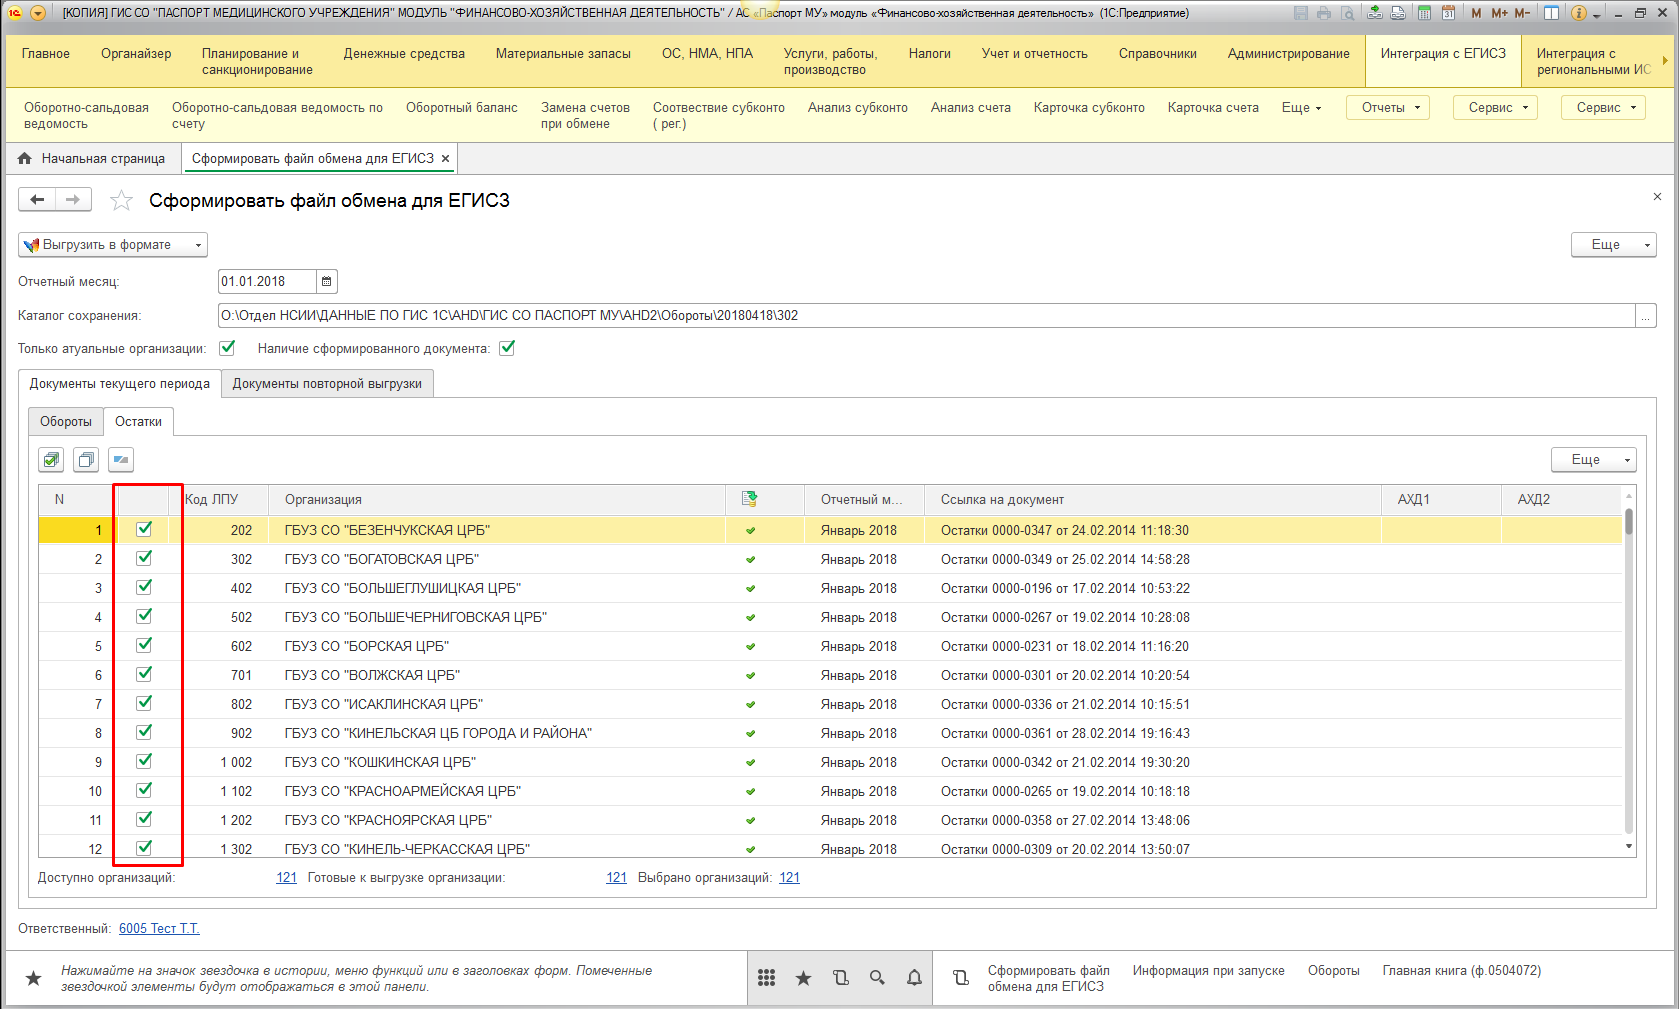Open the responsible user link 6005 Тест Т.Т.
The width and height of the screenshot is (1679, 1009).
pyautogui.click(x=159, y=929)
